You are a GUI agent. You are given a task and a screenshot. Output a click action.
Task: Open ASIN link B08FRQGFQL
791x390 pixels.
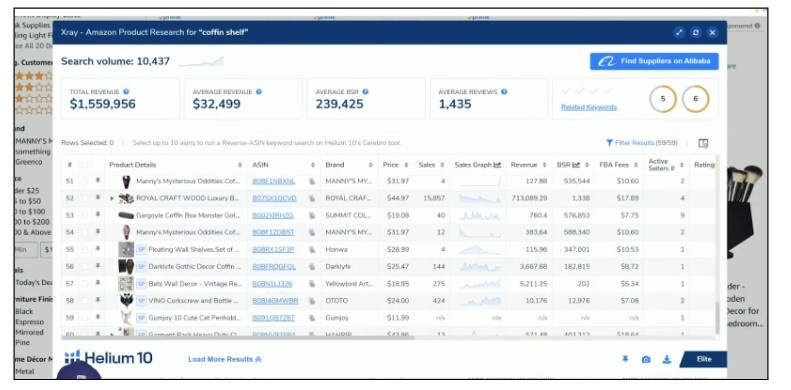coord(274,266)
